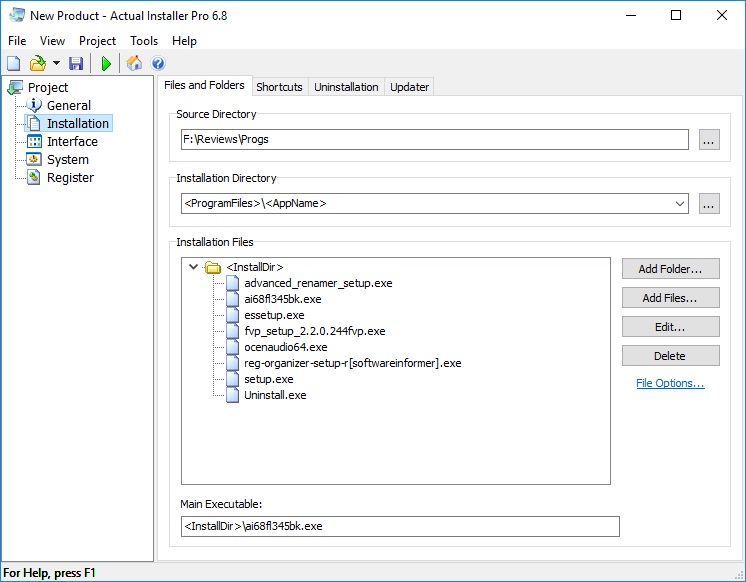Viewport: 746px width, 582px height.
Task: Select setup.exe file name
Action: click(x=268, y=379)
